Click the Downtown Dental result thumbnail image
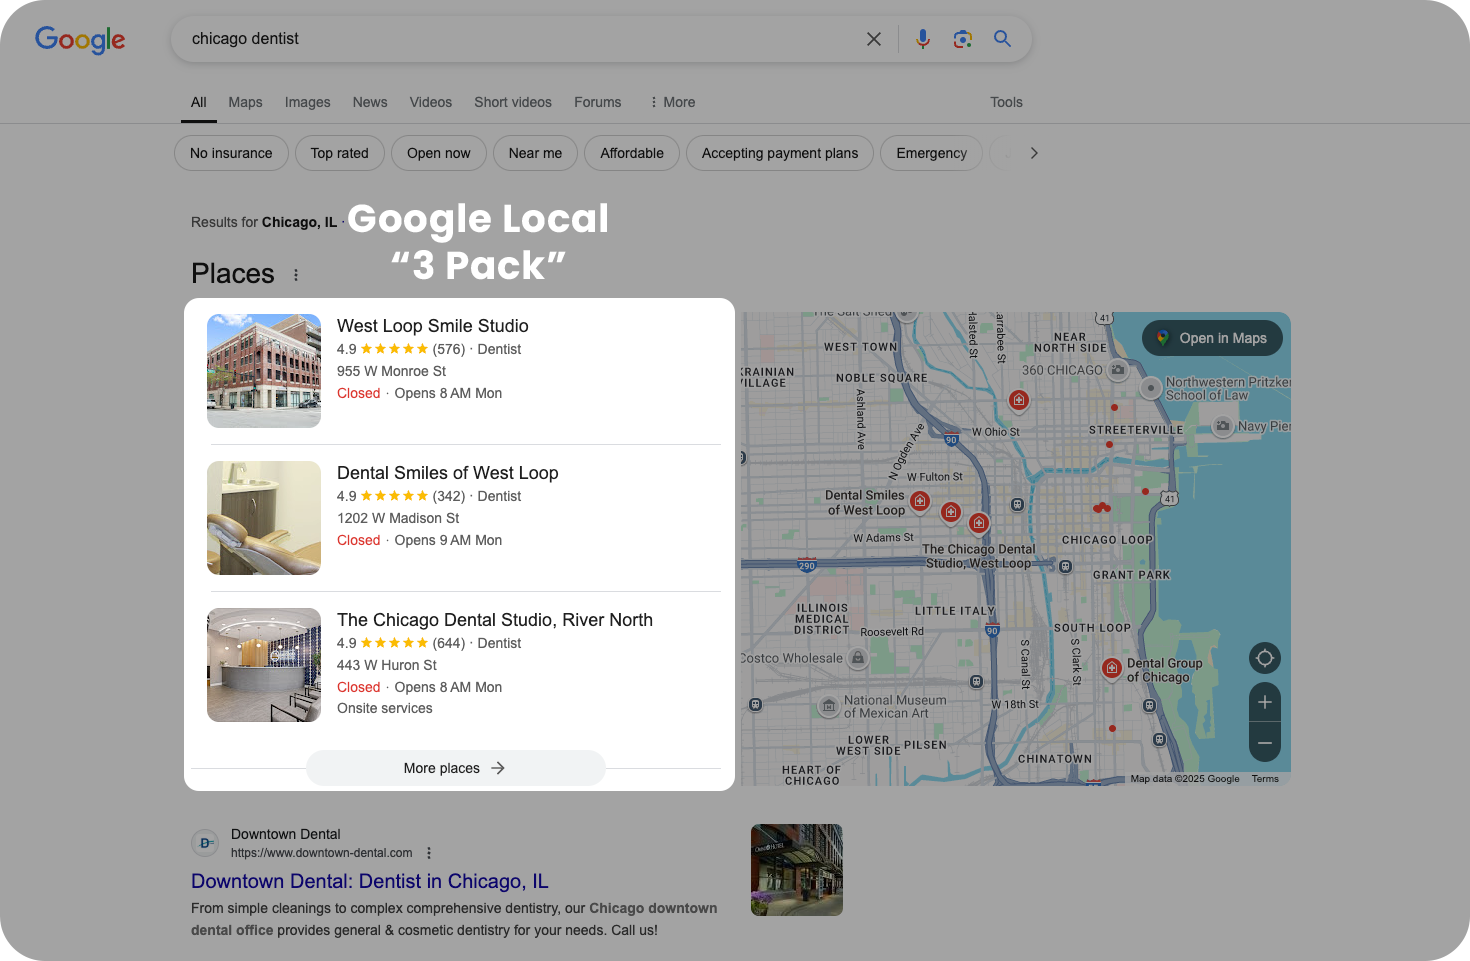1470x961 pixels. click(x=797, y=870)
